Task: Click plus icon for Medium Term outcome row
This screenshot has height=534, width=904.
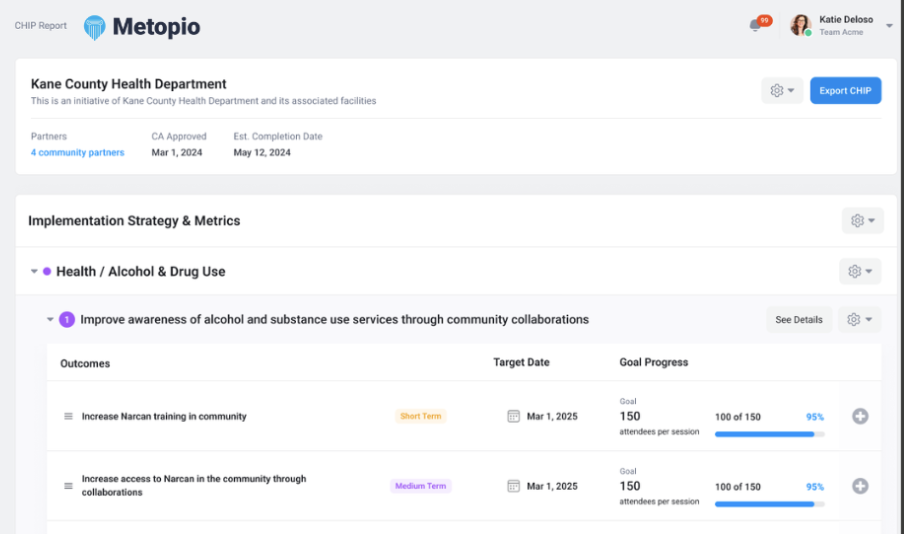Action: 860,486
